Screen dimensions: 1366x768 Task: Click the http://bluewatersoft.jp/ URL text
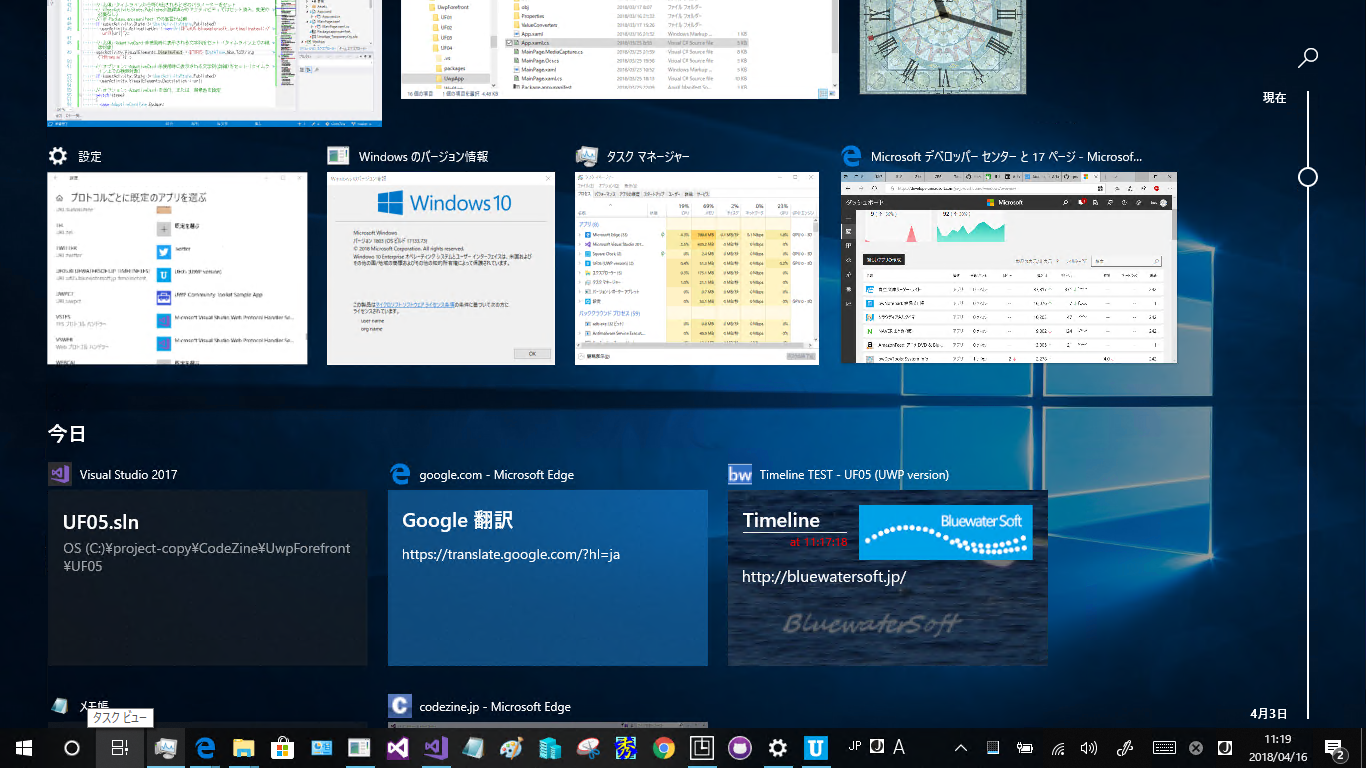[x=824, y=577]
